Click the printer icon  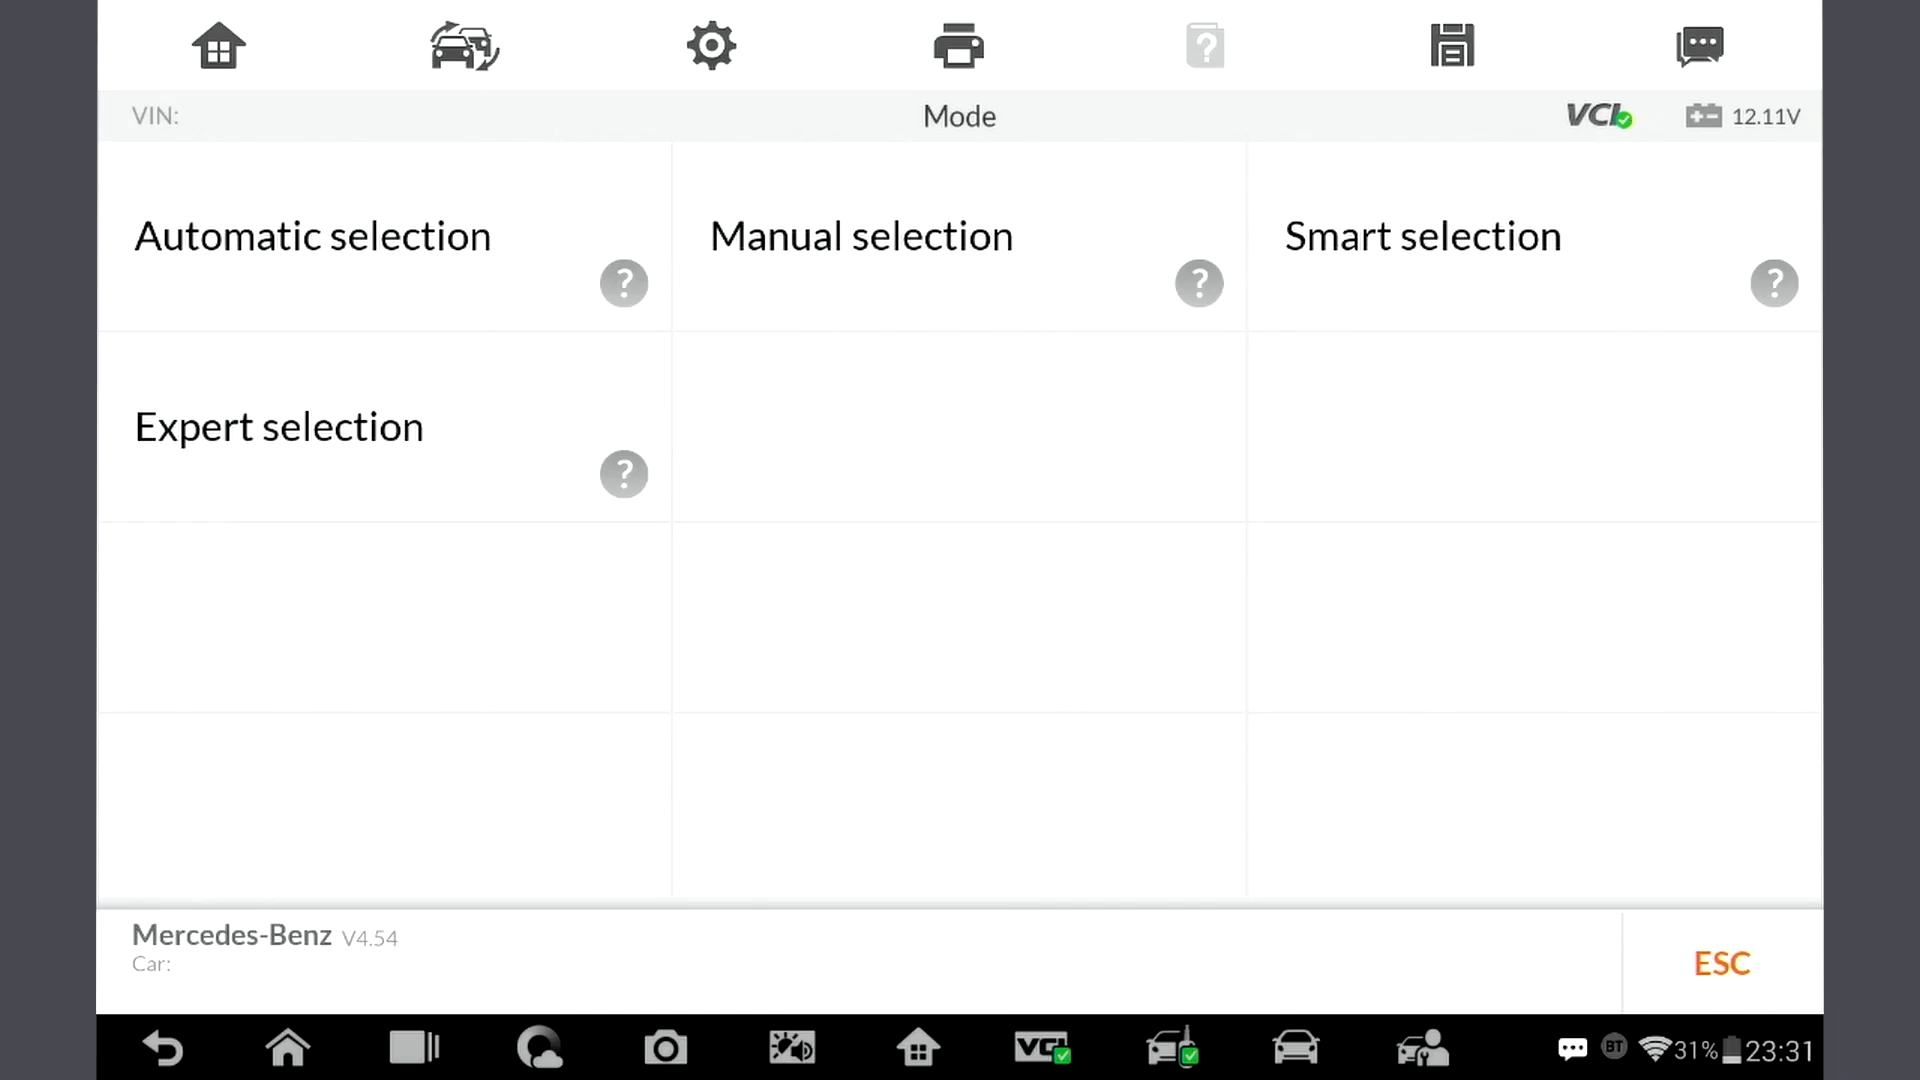pyautogui.click(x=958, y=46)
